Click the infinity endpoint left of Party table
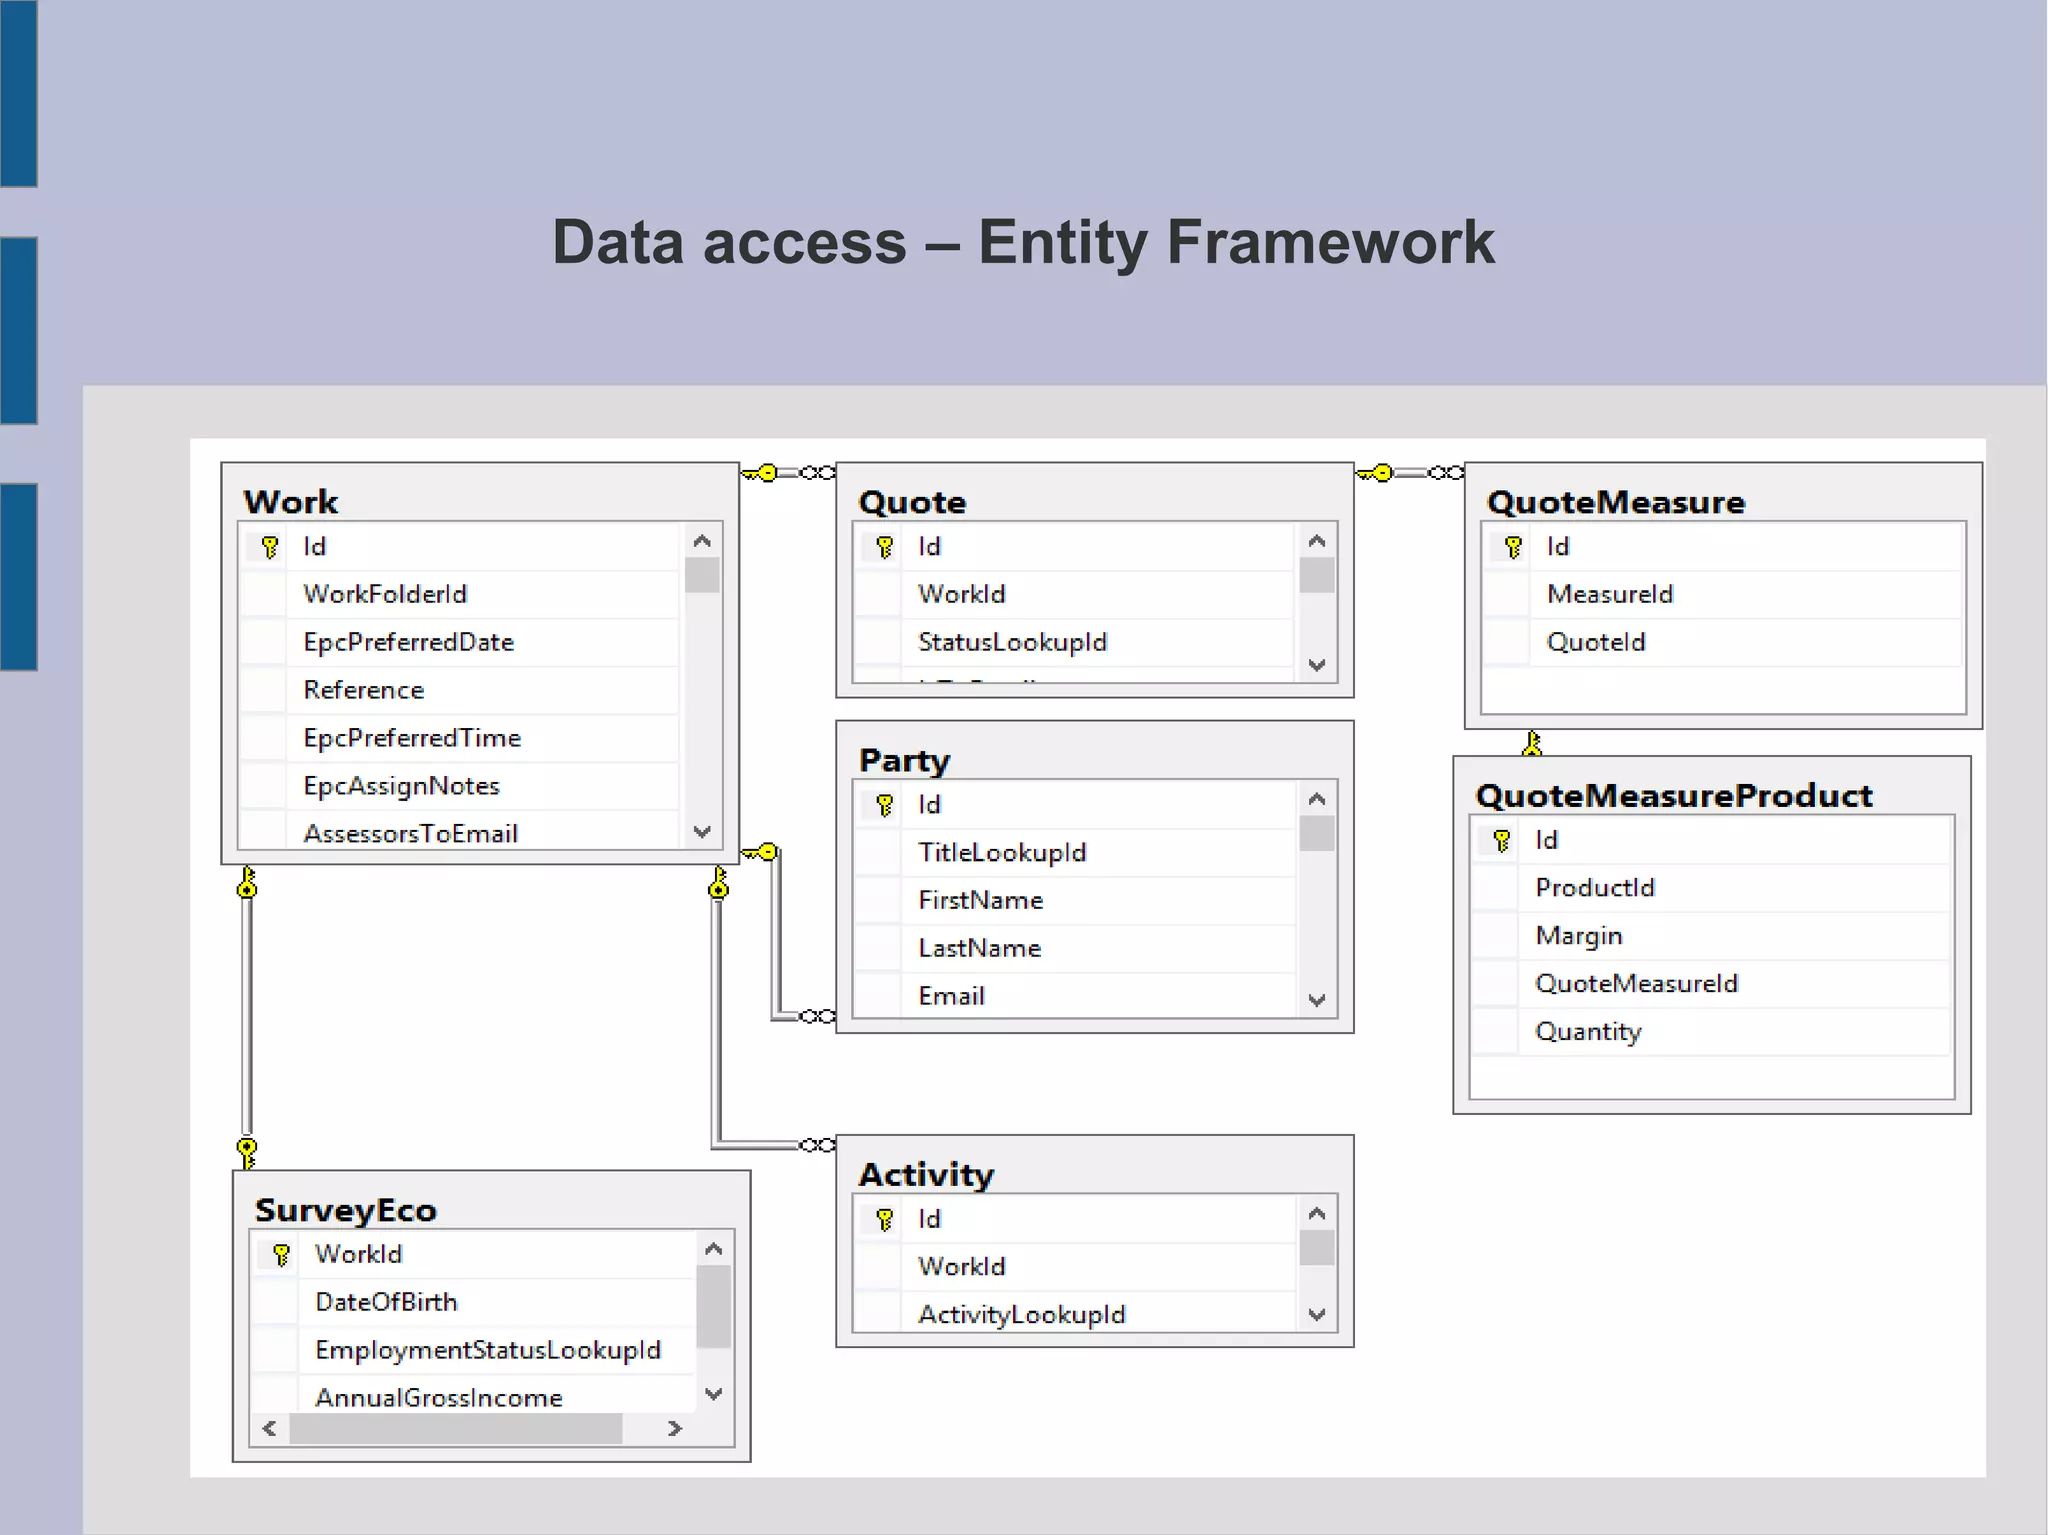The image size is (2048, 1535). (818, 1016)
